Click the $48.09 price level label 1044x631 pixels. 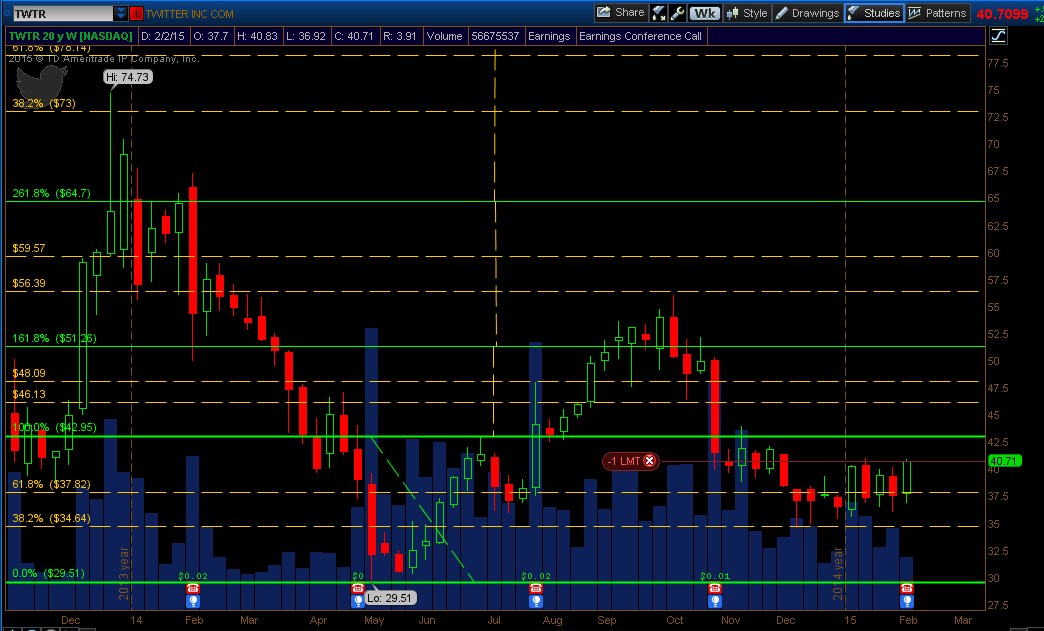(x=29, y=373)
